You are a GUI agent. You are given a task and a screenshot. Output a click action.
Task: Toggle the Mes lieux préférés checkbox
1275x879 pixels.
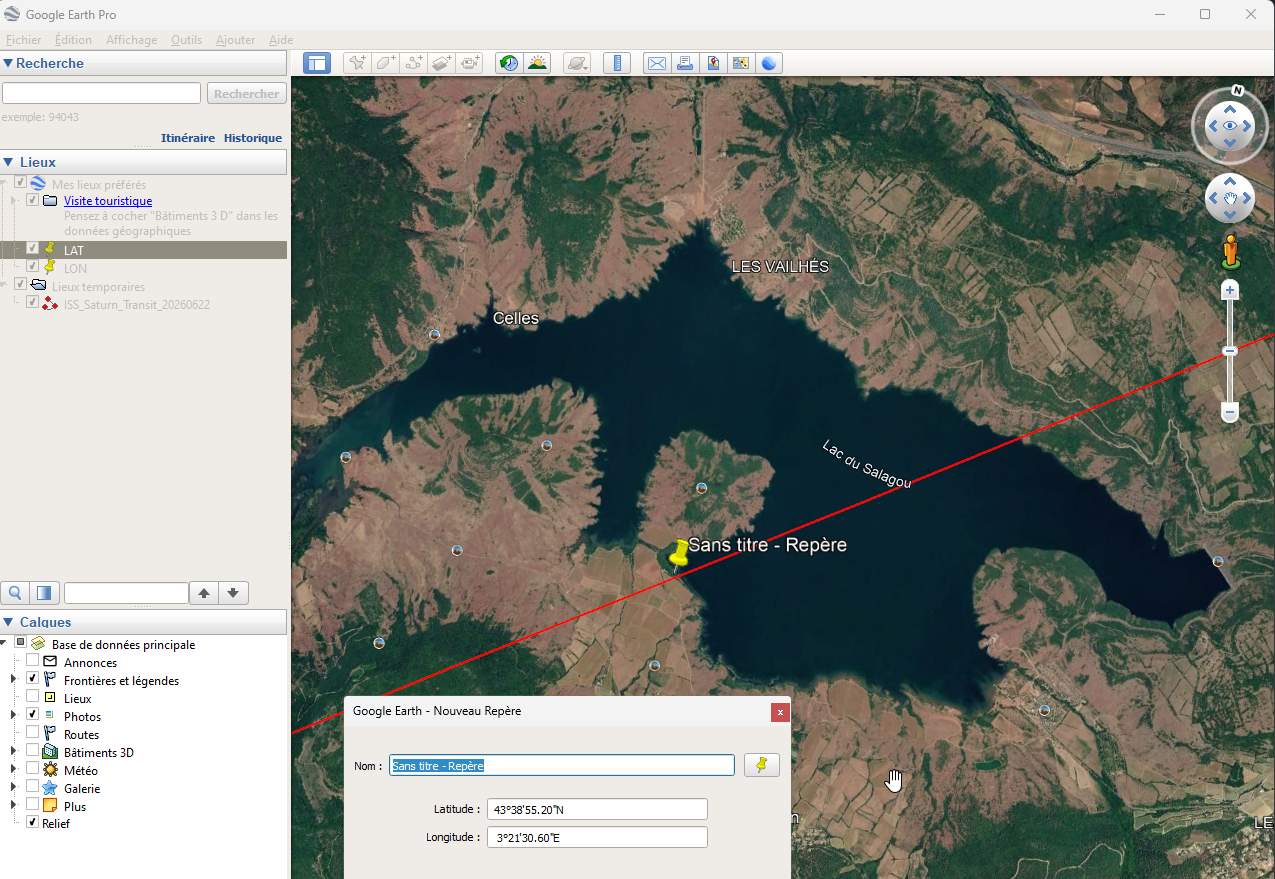(x=20, y=183)
